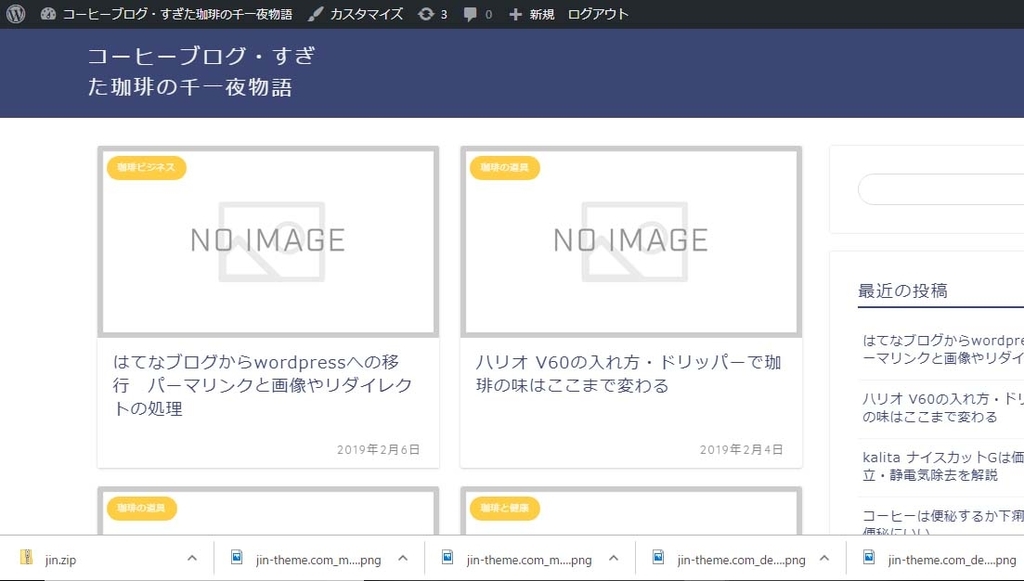Image resolution: width=1024 pixels, height=581 pixels.
Task: Open sidebar recent post はてなブログからwordpress
Action: coord(942,349)
